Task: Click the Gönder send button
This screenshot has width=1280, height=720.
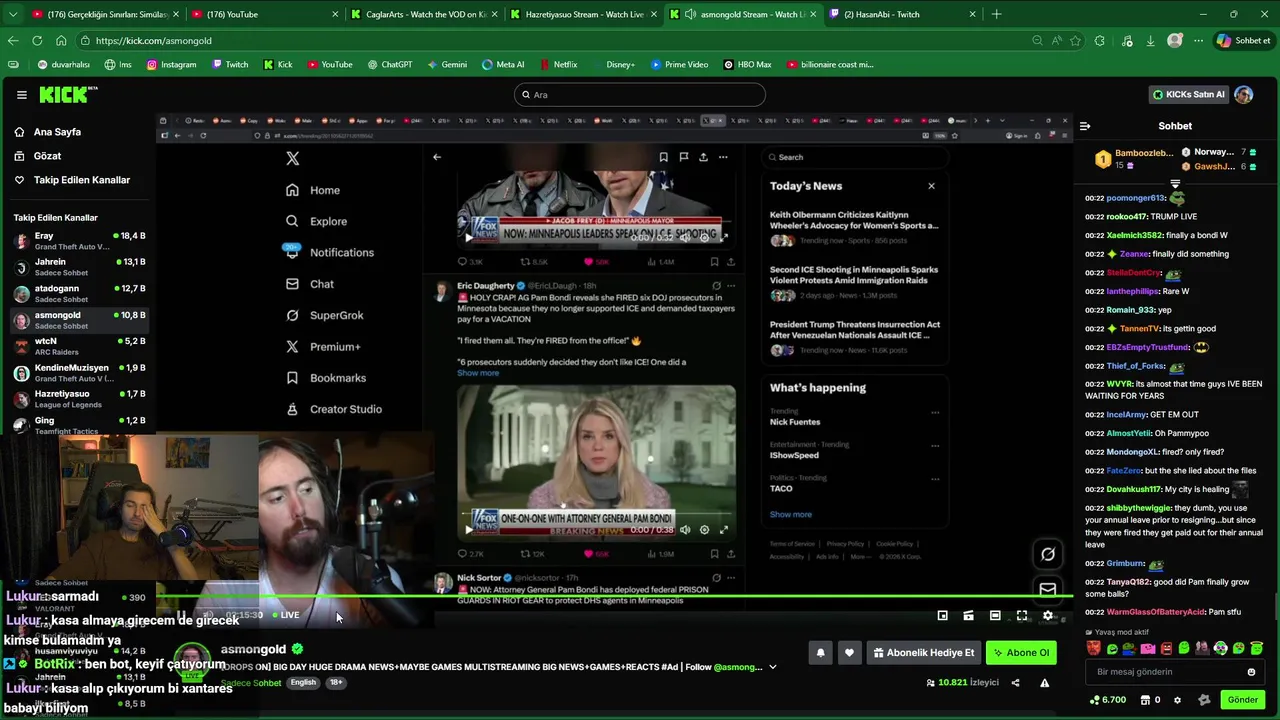Action: point(1242,700)
